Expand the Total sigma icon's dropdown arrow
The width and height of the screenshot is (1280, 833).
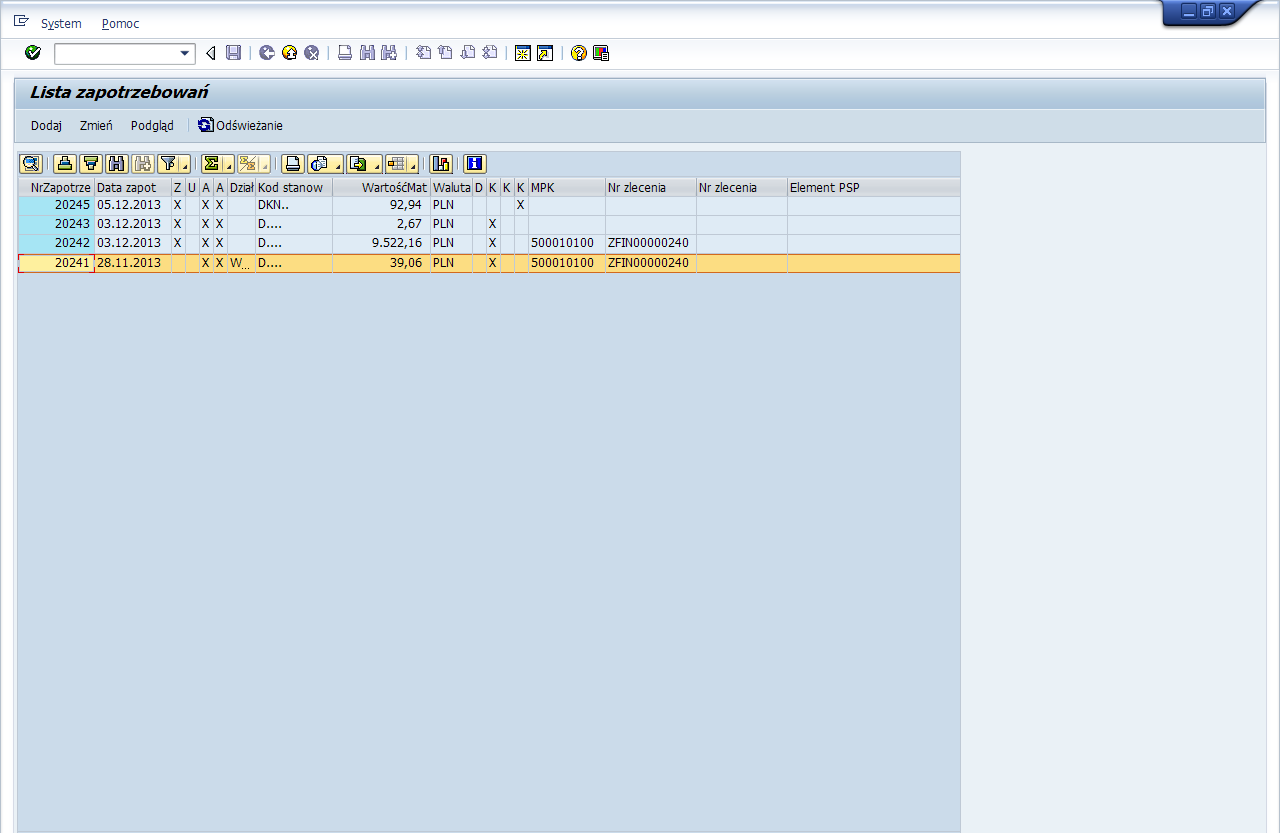pyautogui.click(x=229, y=165)
